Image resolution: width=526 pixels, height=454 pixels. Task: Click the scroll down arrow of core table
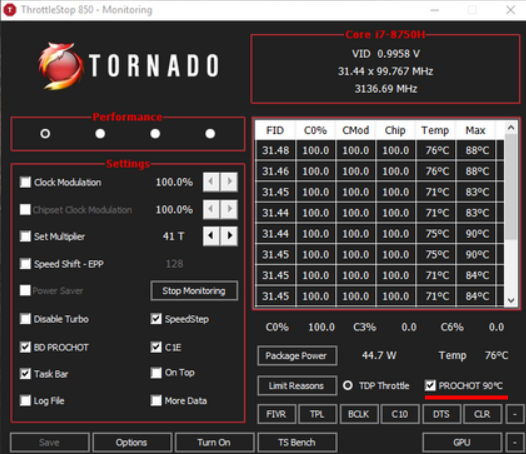(511, 300)
